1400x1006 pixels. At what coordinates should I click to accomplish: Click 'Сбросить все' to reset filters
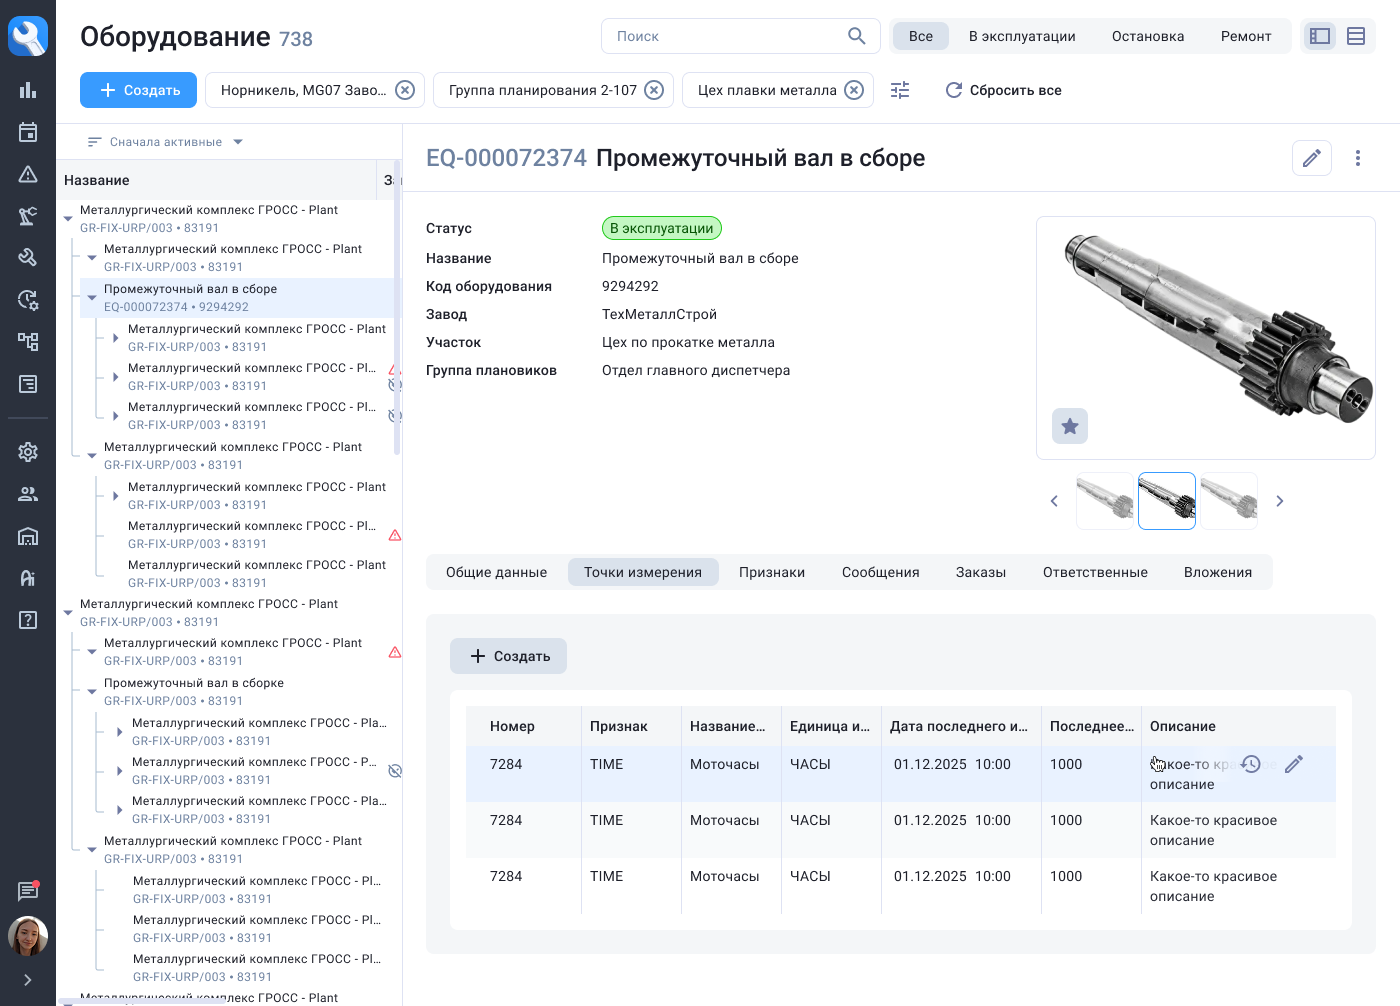click(1003, 90)
